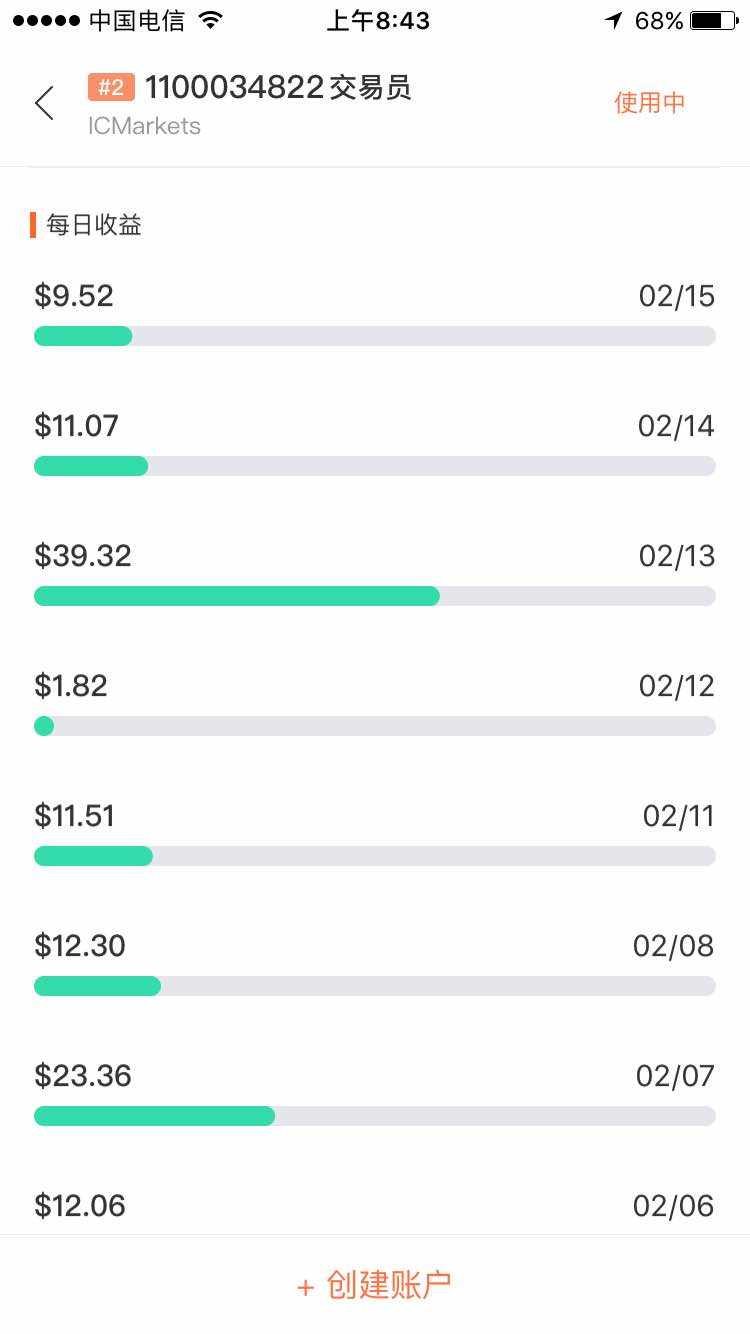Select the $1.82 earnings amount
This screenshot has height=1334, width=750.
click(71, 686)
